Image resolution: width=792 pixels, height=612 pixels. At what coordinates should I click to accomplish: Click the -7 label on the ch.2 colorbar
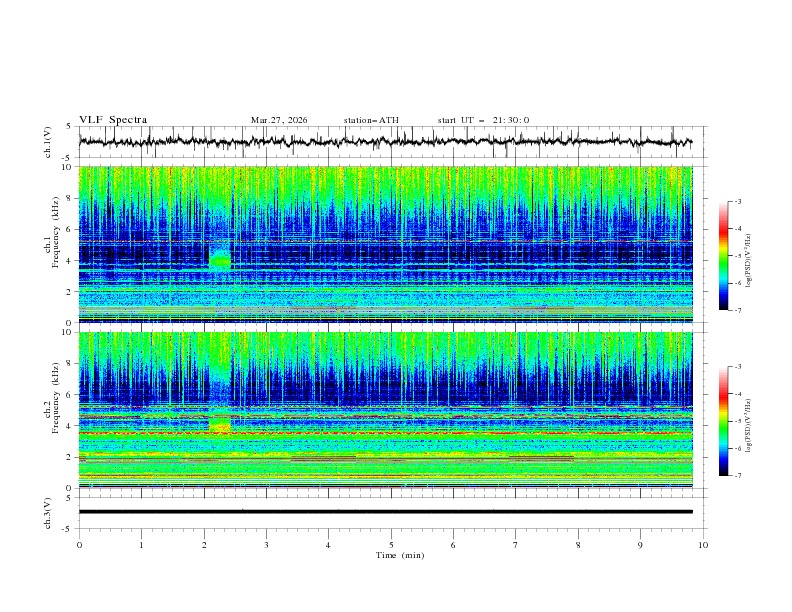point(737,475)
